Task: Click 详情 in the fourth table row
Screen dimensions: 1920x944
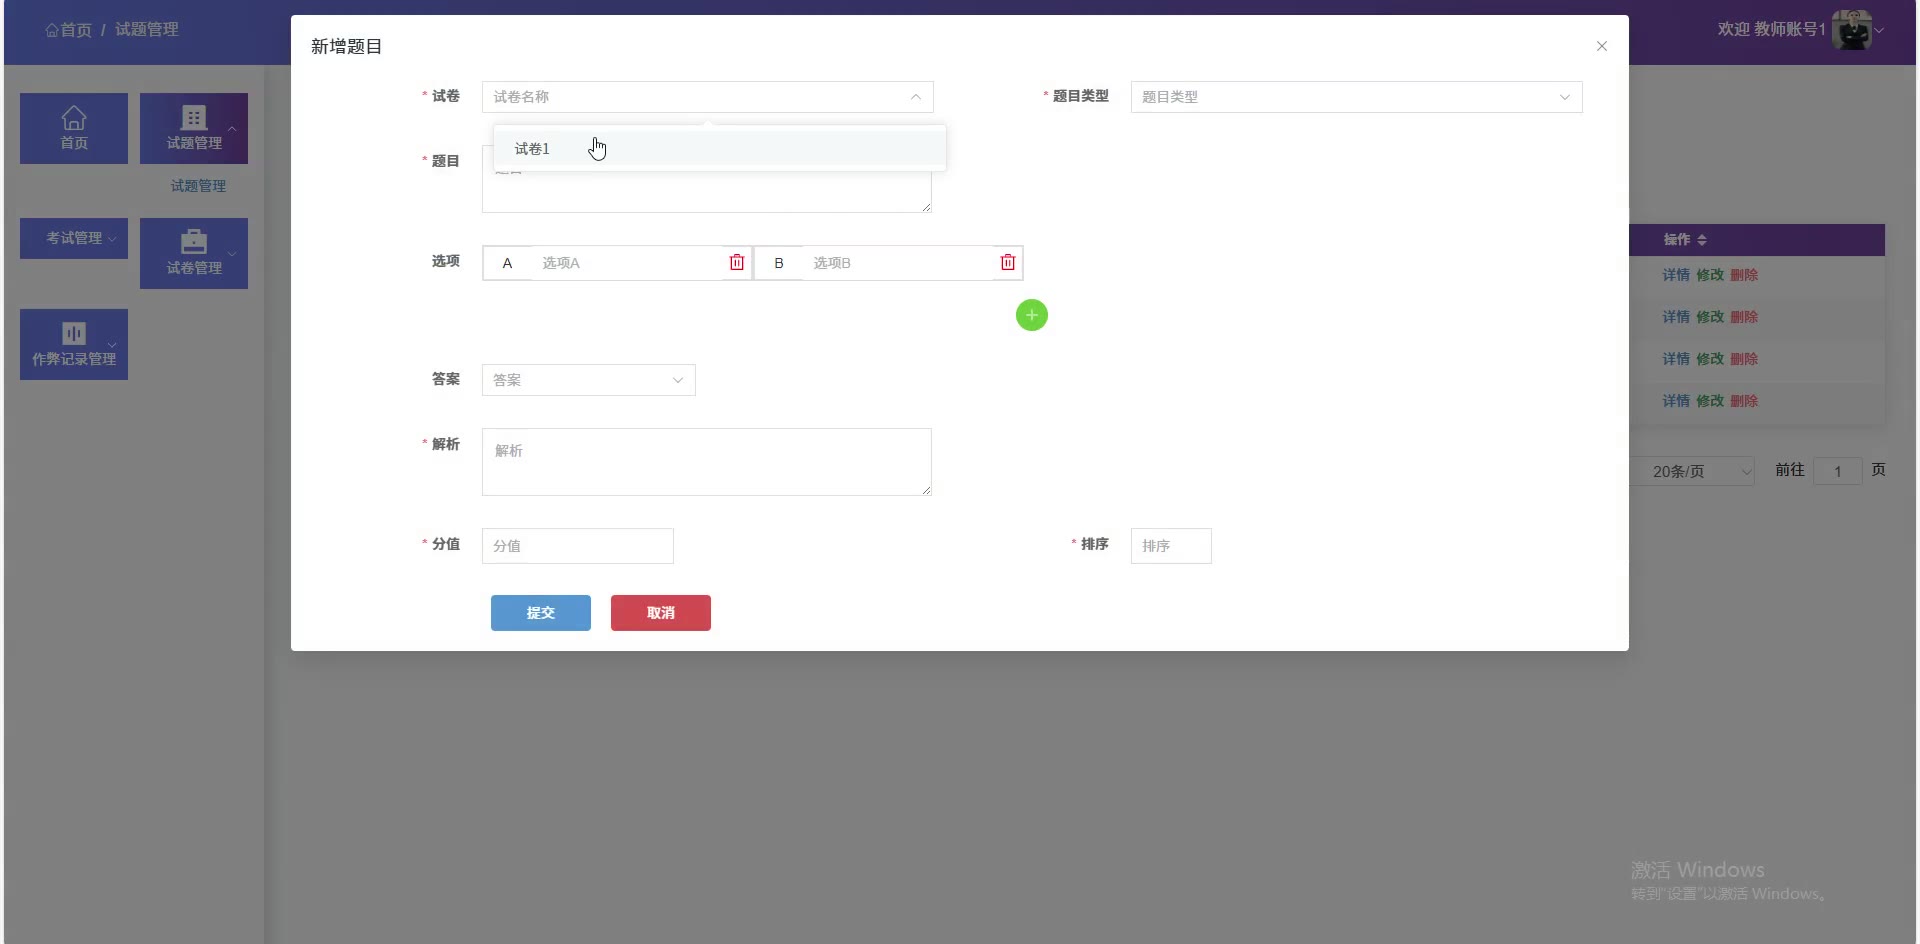Action: [1676, 401]
